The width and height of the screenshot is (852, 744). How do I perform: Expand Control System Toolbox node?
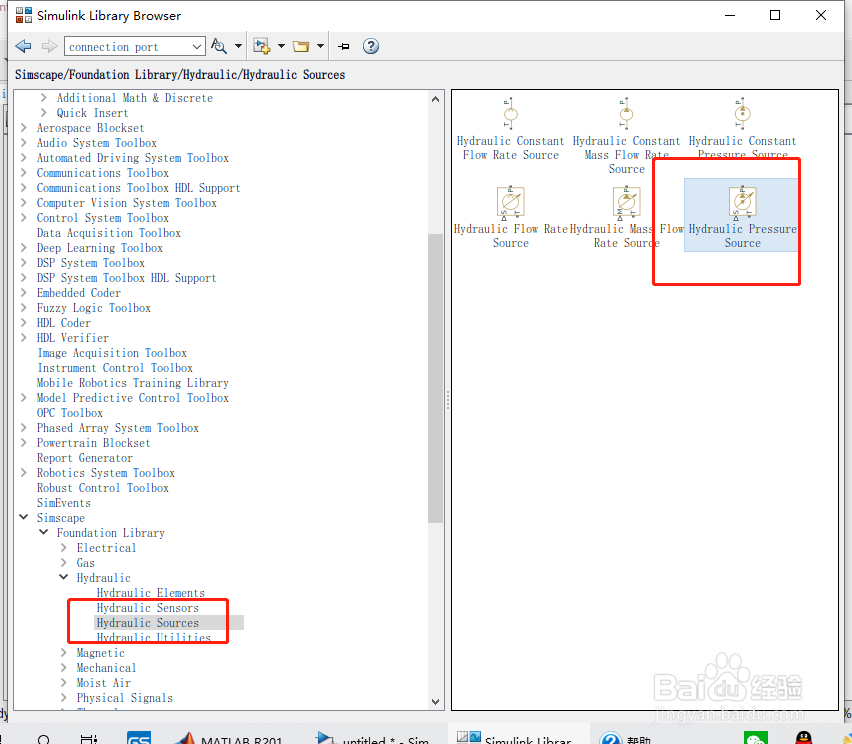[24, 217]
